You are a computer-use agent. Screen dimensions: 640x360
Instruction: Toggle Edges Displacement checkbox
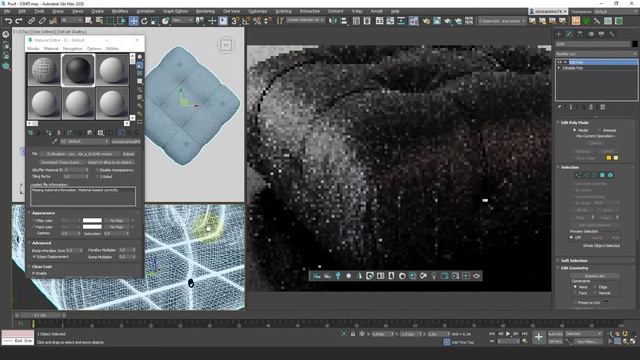coord(34,257)
